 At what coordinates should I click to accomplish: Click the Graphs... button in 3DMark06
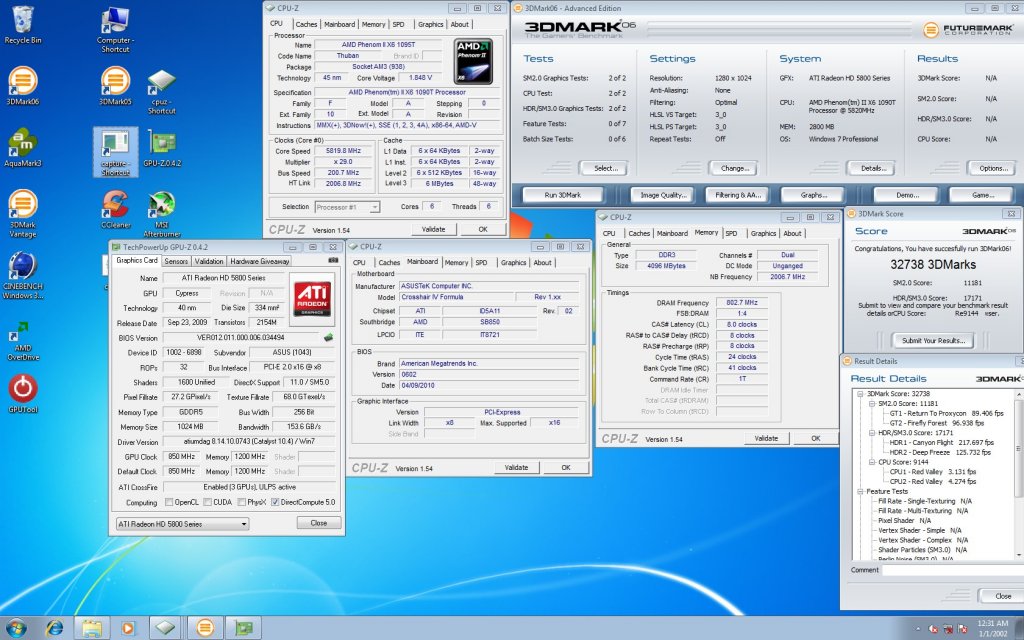(x=814, y=195)
